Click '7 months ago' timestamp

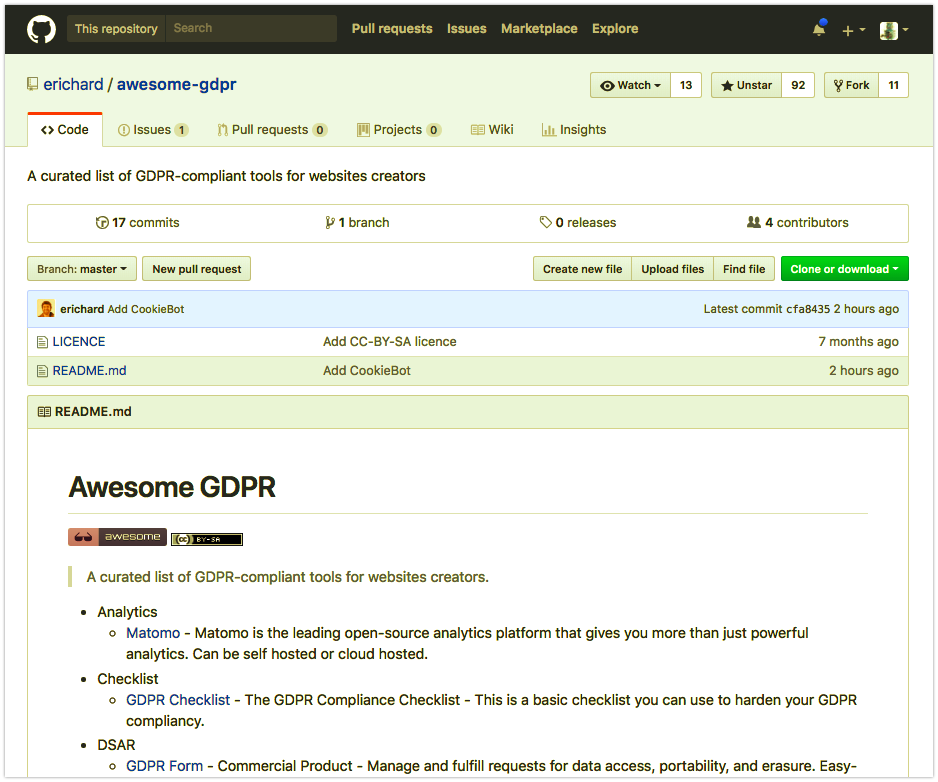858,342
